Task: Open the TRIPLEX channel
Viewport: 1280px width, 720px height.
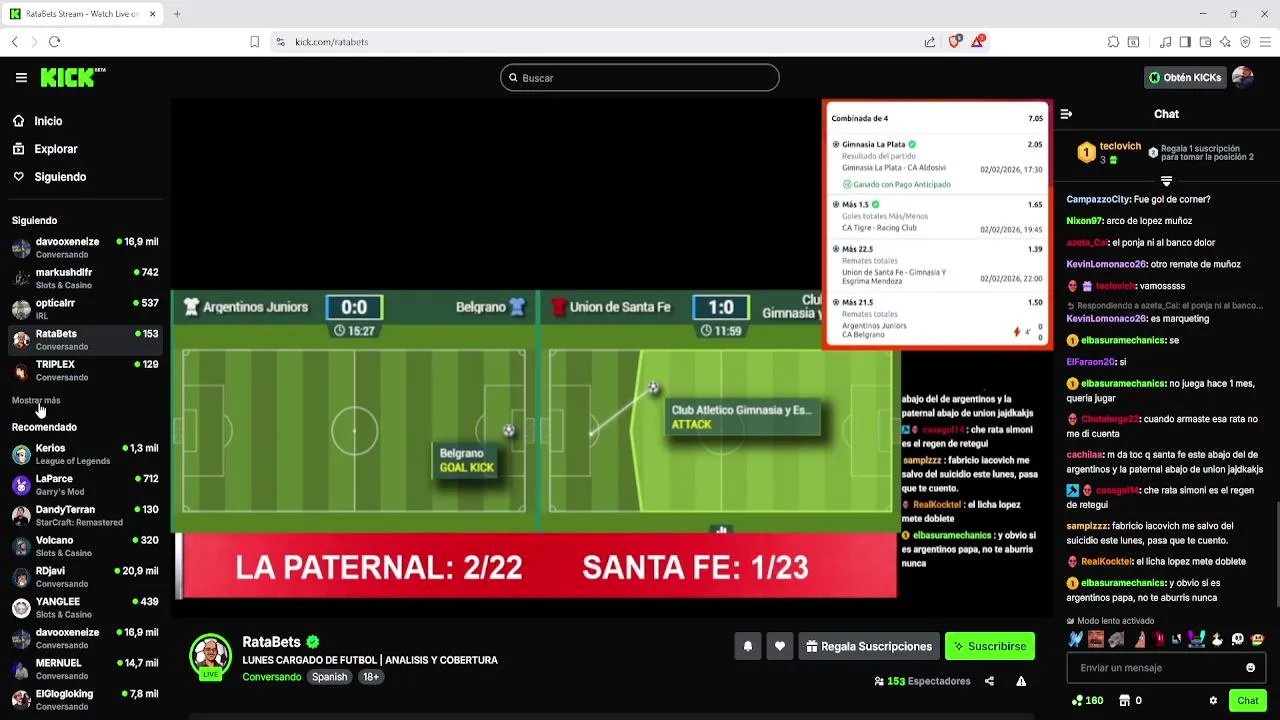Action: click(x=85, y=370)
